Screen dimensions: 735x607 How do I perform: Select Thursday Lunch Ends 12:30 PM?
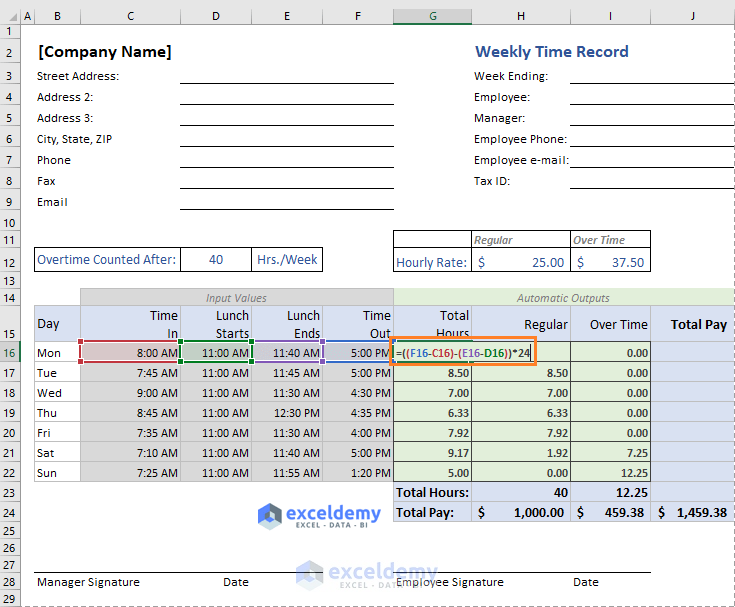coord(287,413)
